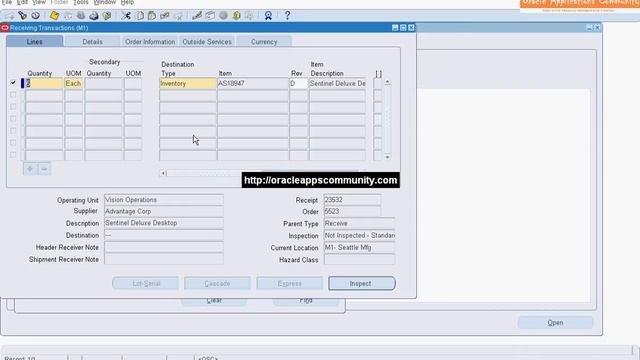Click the lines scrollbar down arrow

[387, 157]
